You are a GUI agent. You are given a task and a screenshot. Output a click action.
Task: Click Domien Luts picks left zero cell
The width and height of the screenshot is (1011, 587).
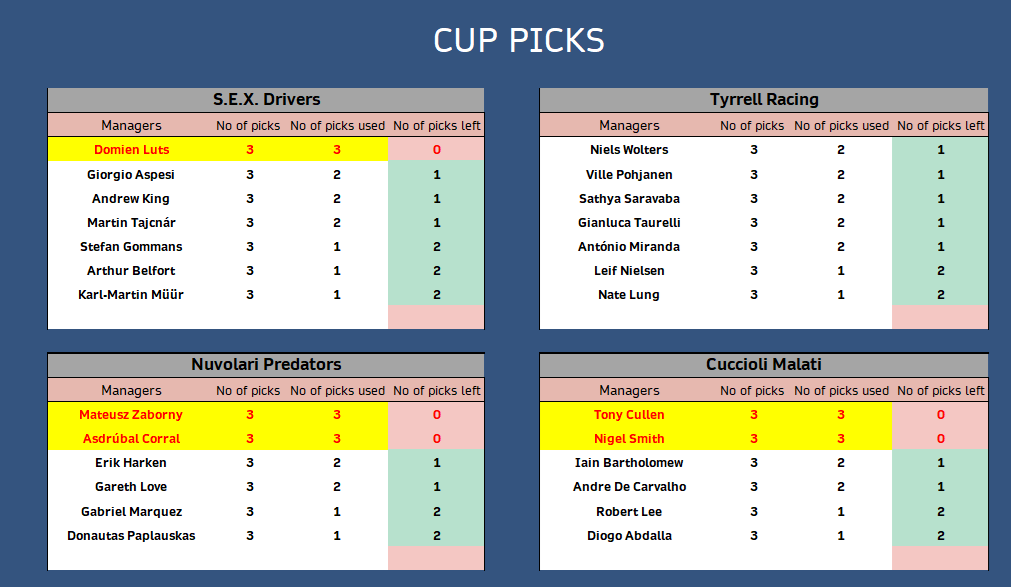(x=437, y=150)
